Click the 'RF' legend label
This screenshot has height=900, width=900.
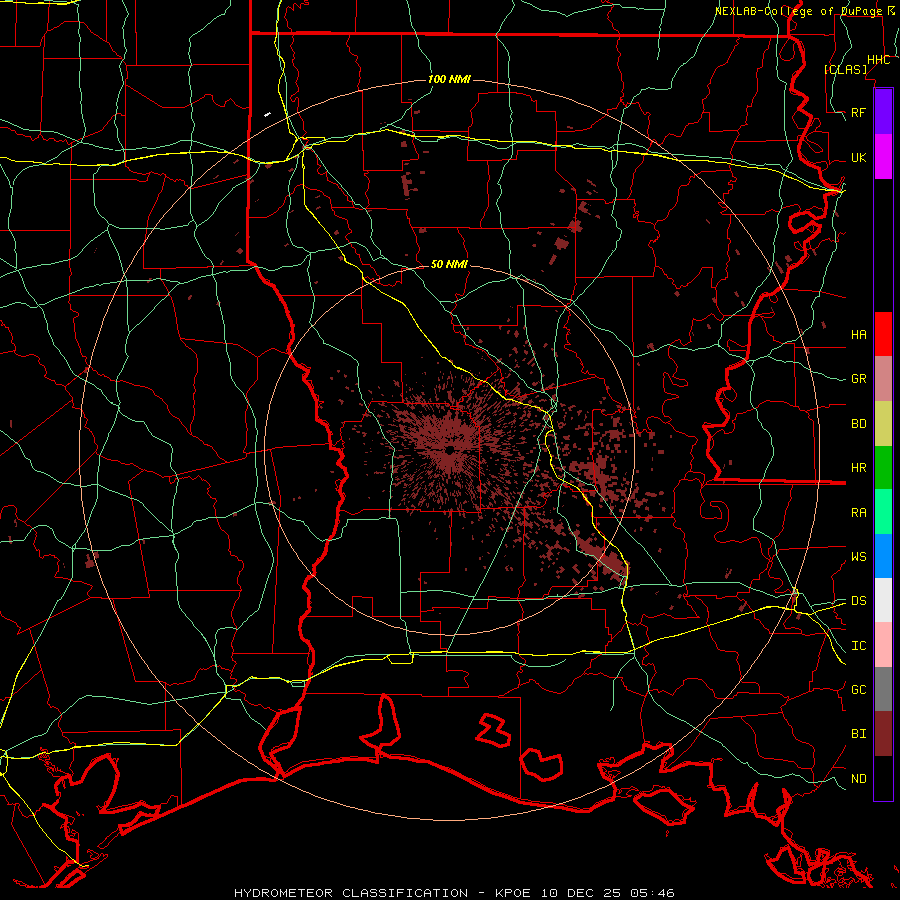[x=858, y=112]
